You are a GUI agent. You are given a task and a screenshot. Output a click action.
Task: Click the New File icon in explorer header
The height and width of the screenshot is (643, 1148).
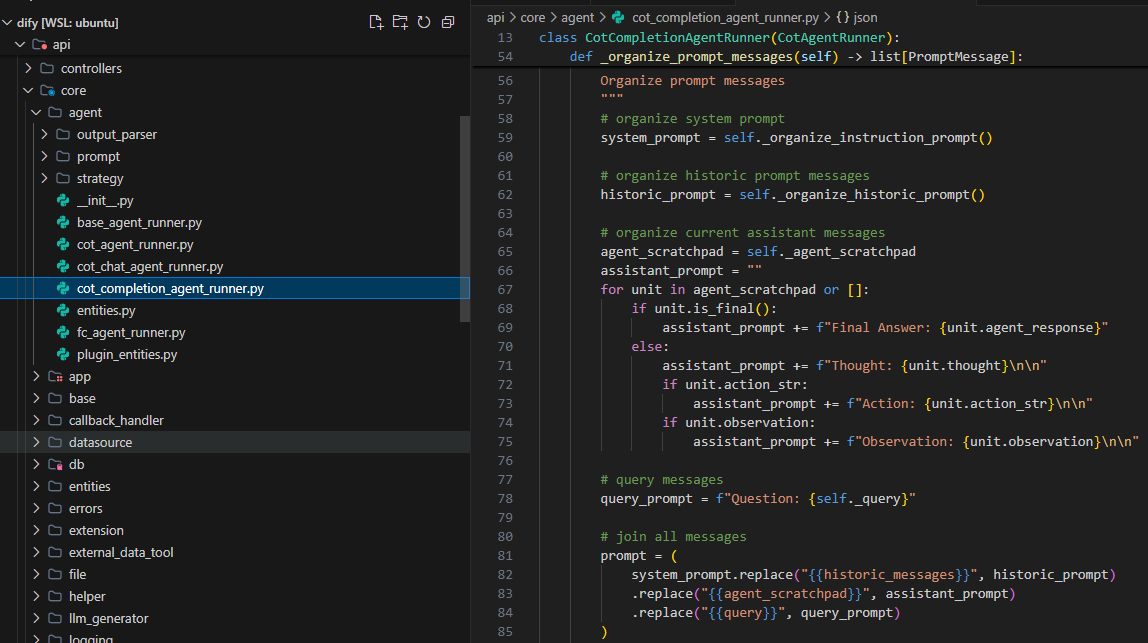pyautogui.click(x=376, y=22)
